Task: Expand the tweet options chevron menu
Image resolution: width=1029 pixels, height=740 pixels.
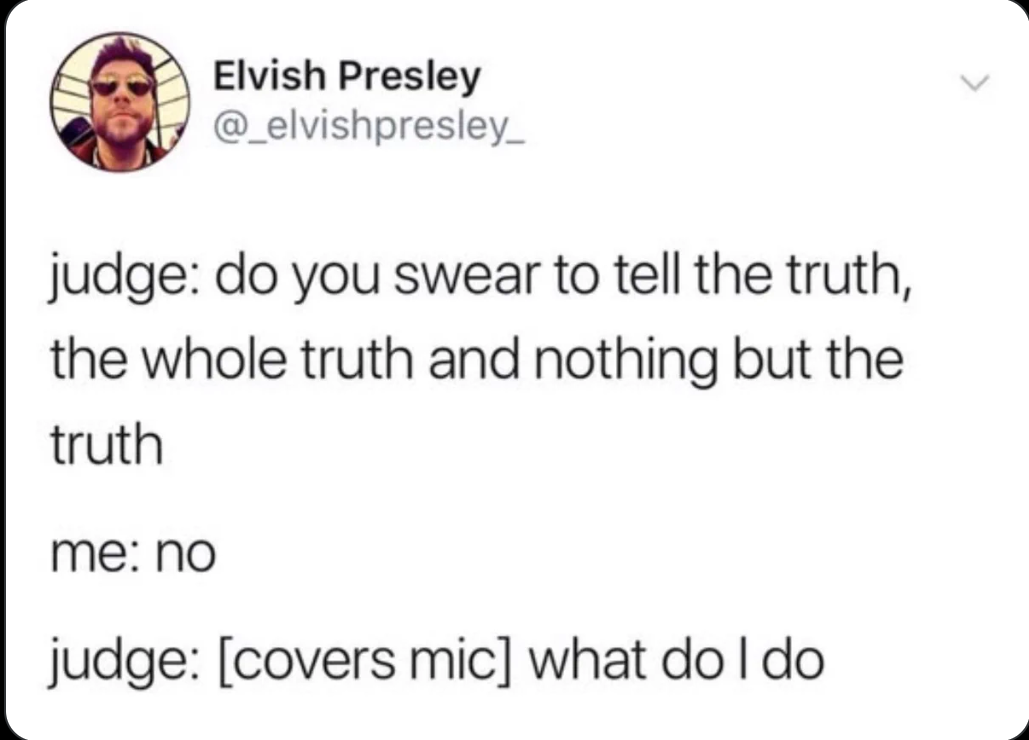Action: (975, 83)
